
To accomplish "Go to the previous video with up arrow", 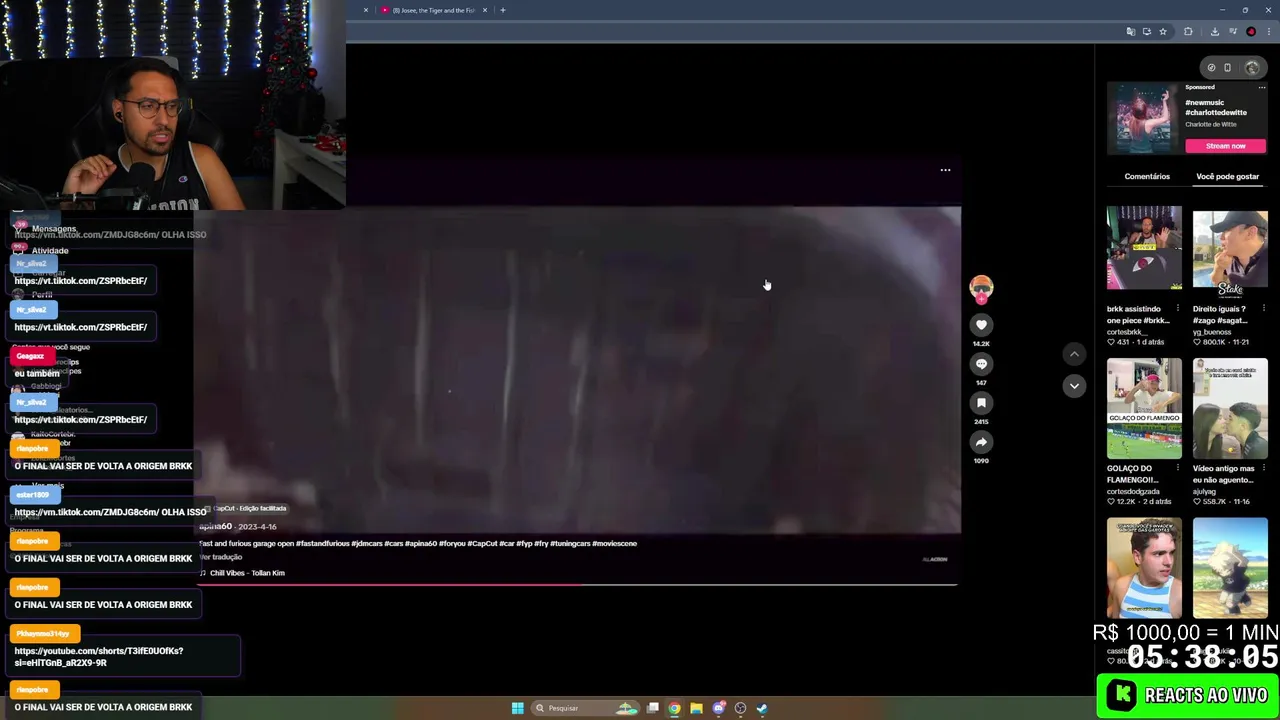I will [1074, 354].
